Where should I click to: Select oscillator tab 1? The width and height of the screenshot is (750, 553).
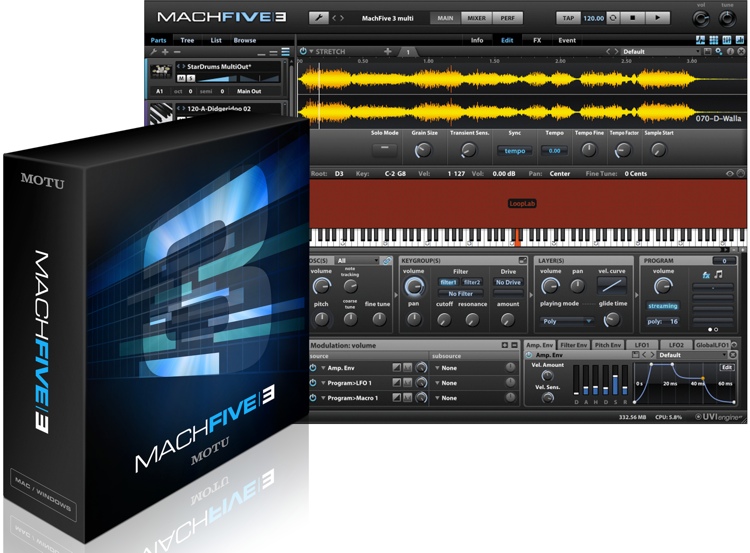pos(408,52)
